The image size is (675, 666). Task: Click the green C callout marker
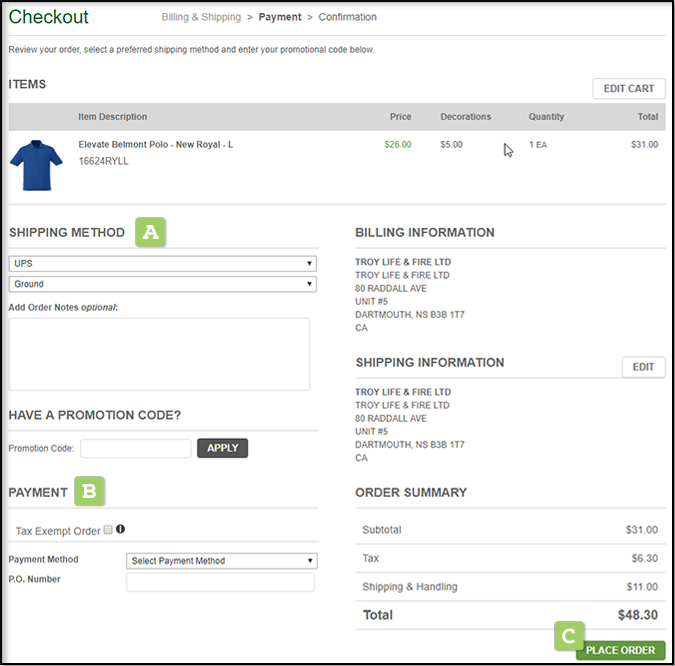(x=568, y=636)
